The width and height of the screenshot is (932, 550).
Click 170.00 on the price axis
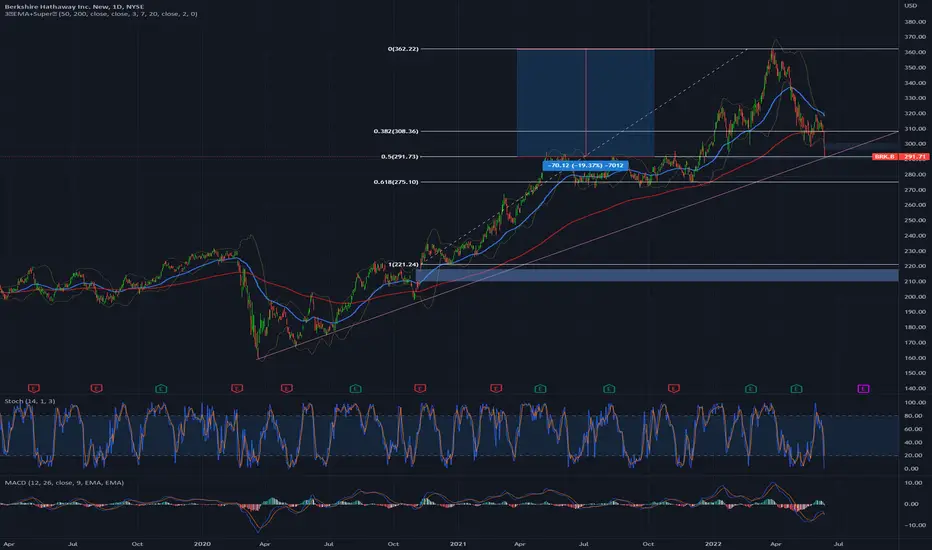coord(915,342)
